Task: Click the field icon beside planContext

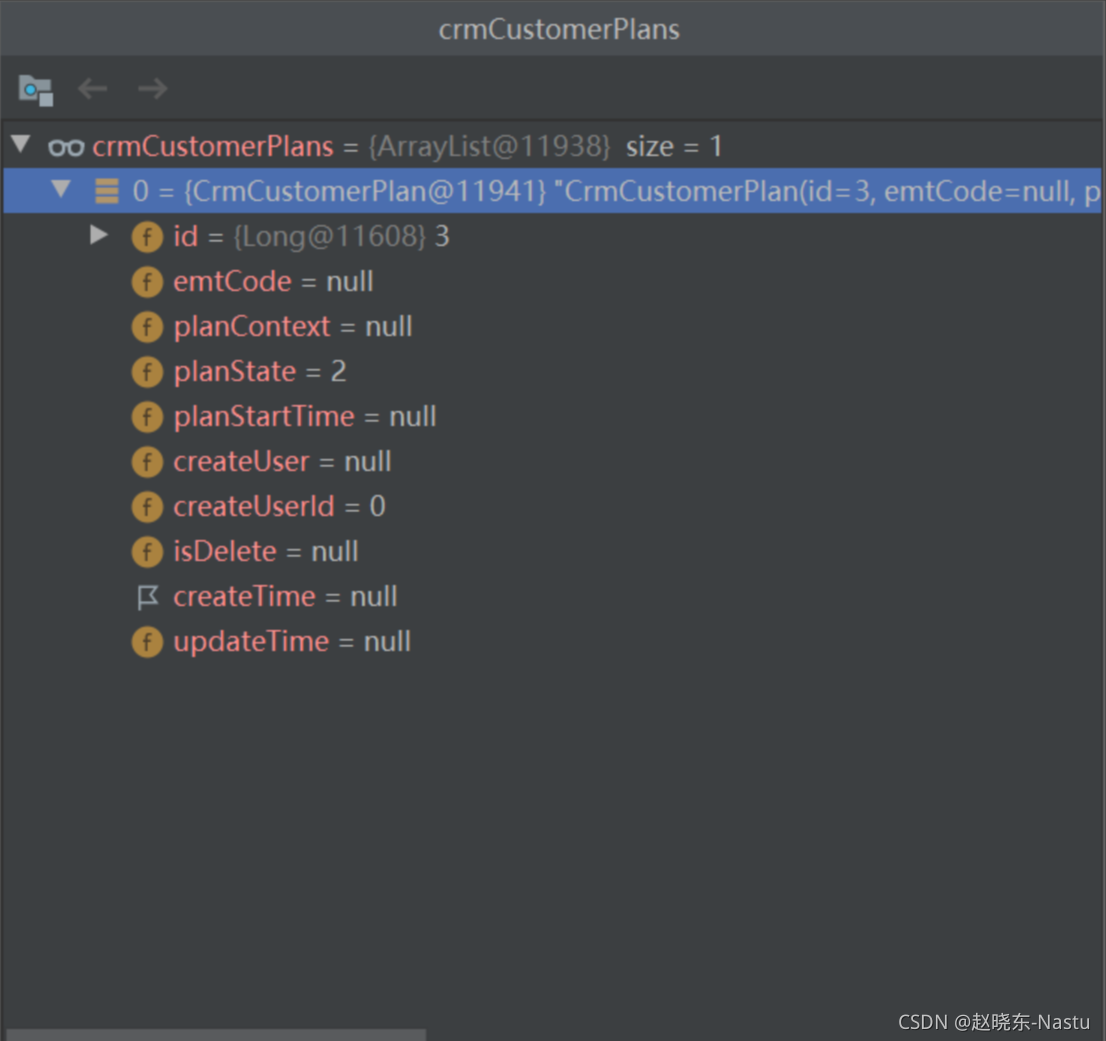Action: tap(147, 327)
